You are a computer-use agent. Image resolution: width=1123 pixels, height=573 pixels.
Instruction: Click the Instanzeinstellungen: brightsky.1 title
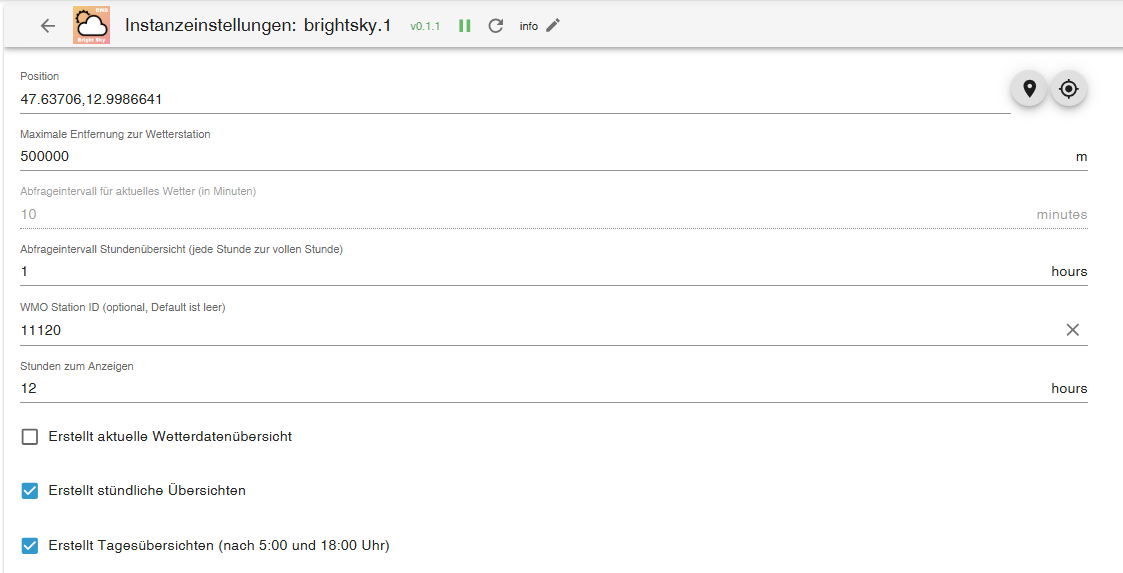(x=257, y=26)
